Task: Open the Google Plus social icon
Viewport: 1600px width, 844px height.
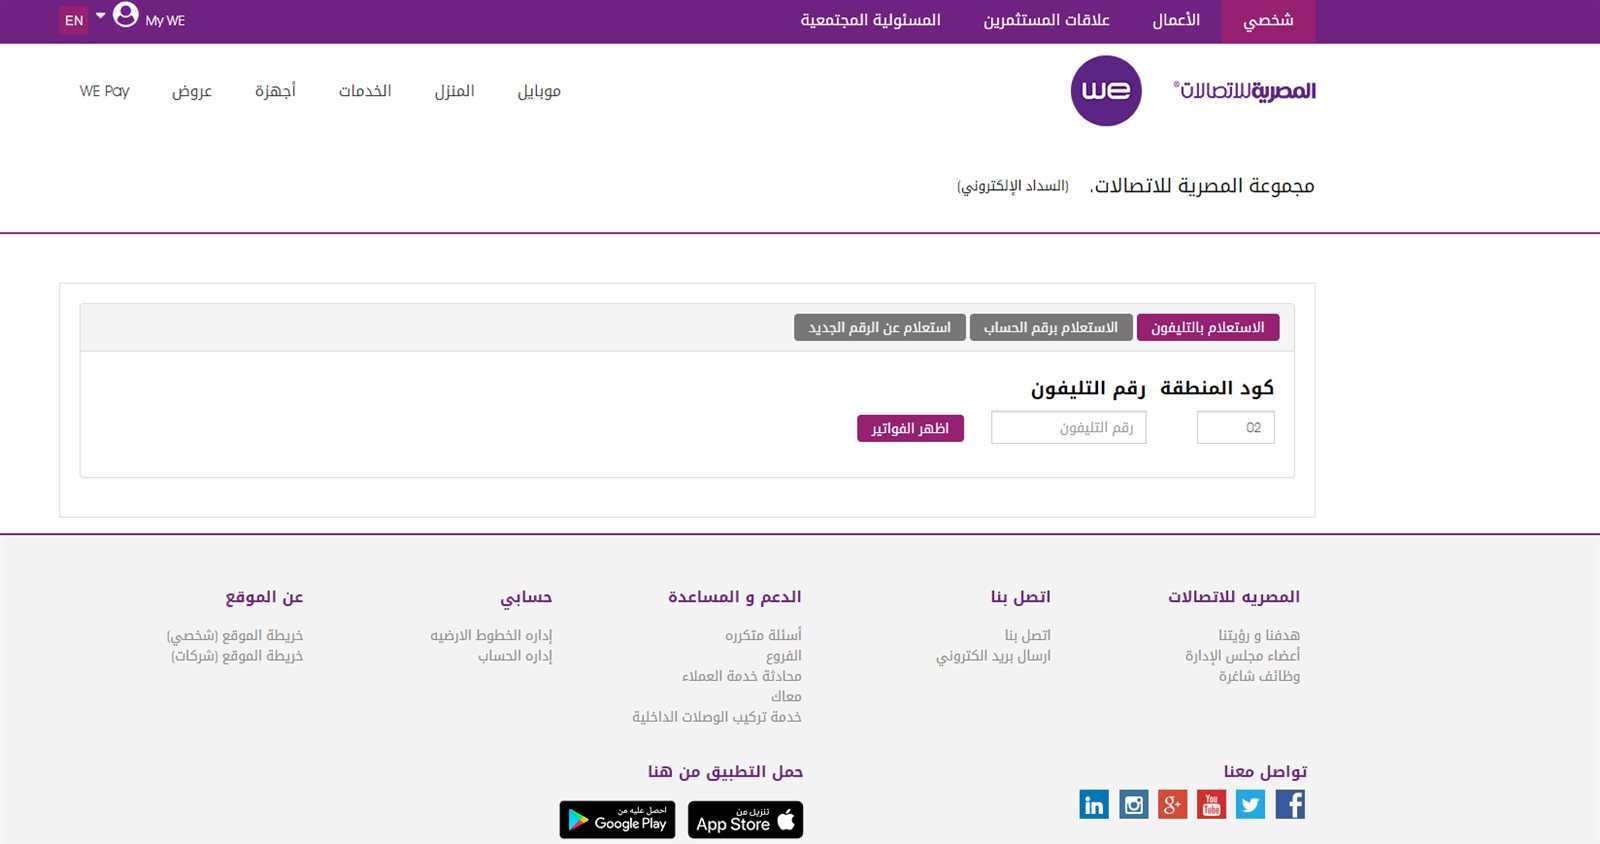Action: [x=1172, y=804]
